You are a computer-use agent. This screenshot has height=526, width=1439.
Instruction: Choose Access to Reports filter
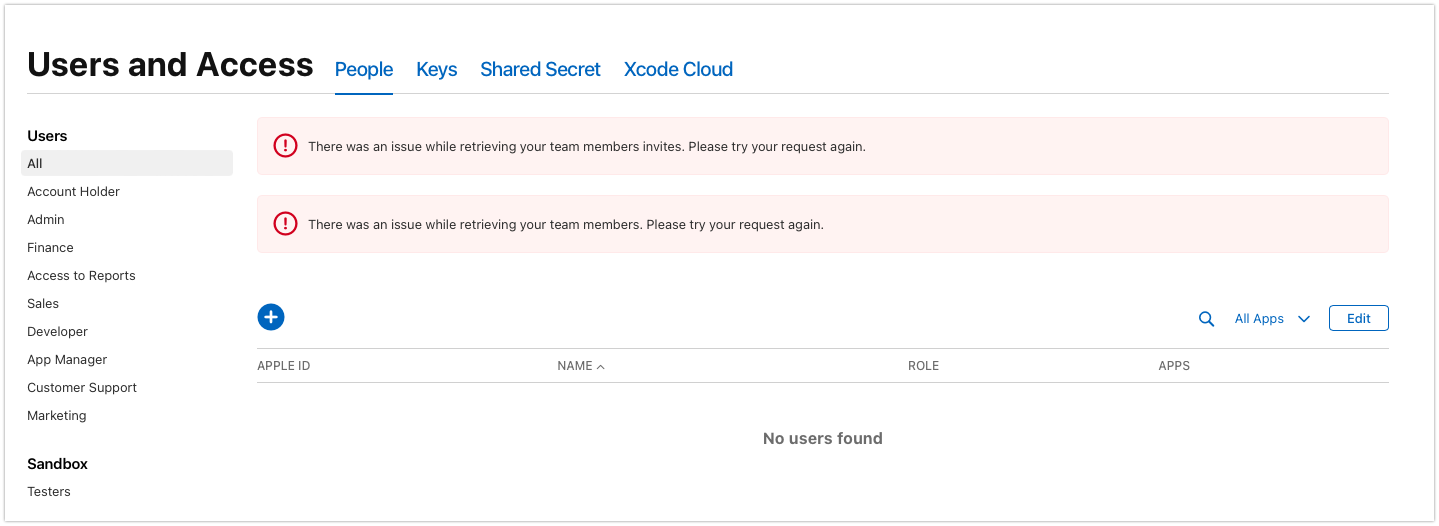tap(81, 275)
